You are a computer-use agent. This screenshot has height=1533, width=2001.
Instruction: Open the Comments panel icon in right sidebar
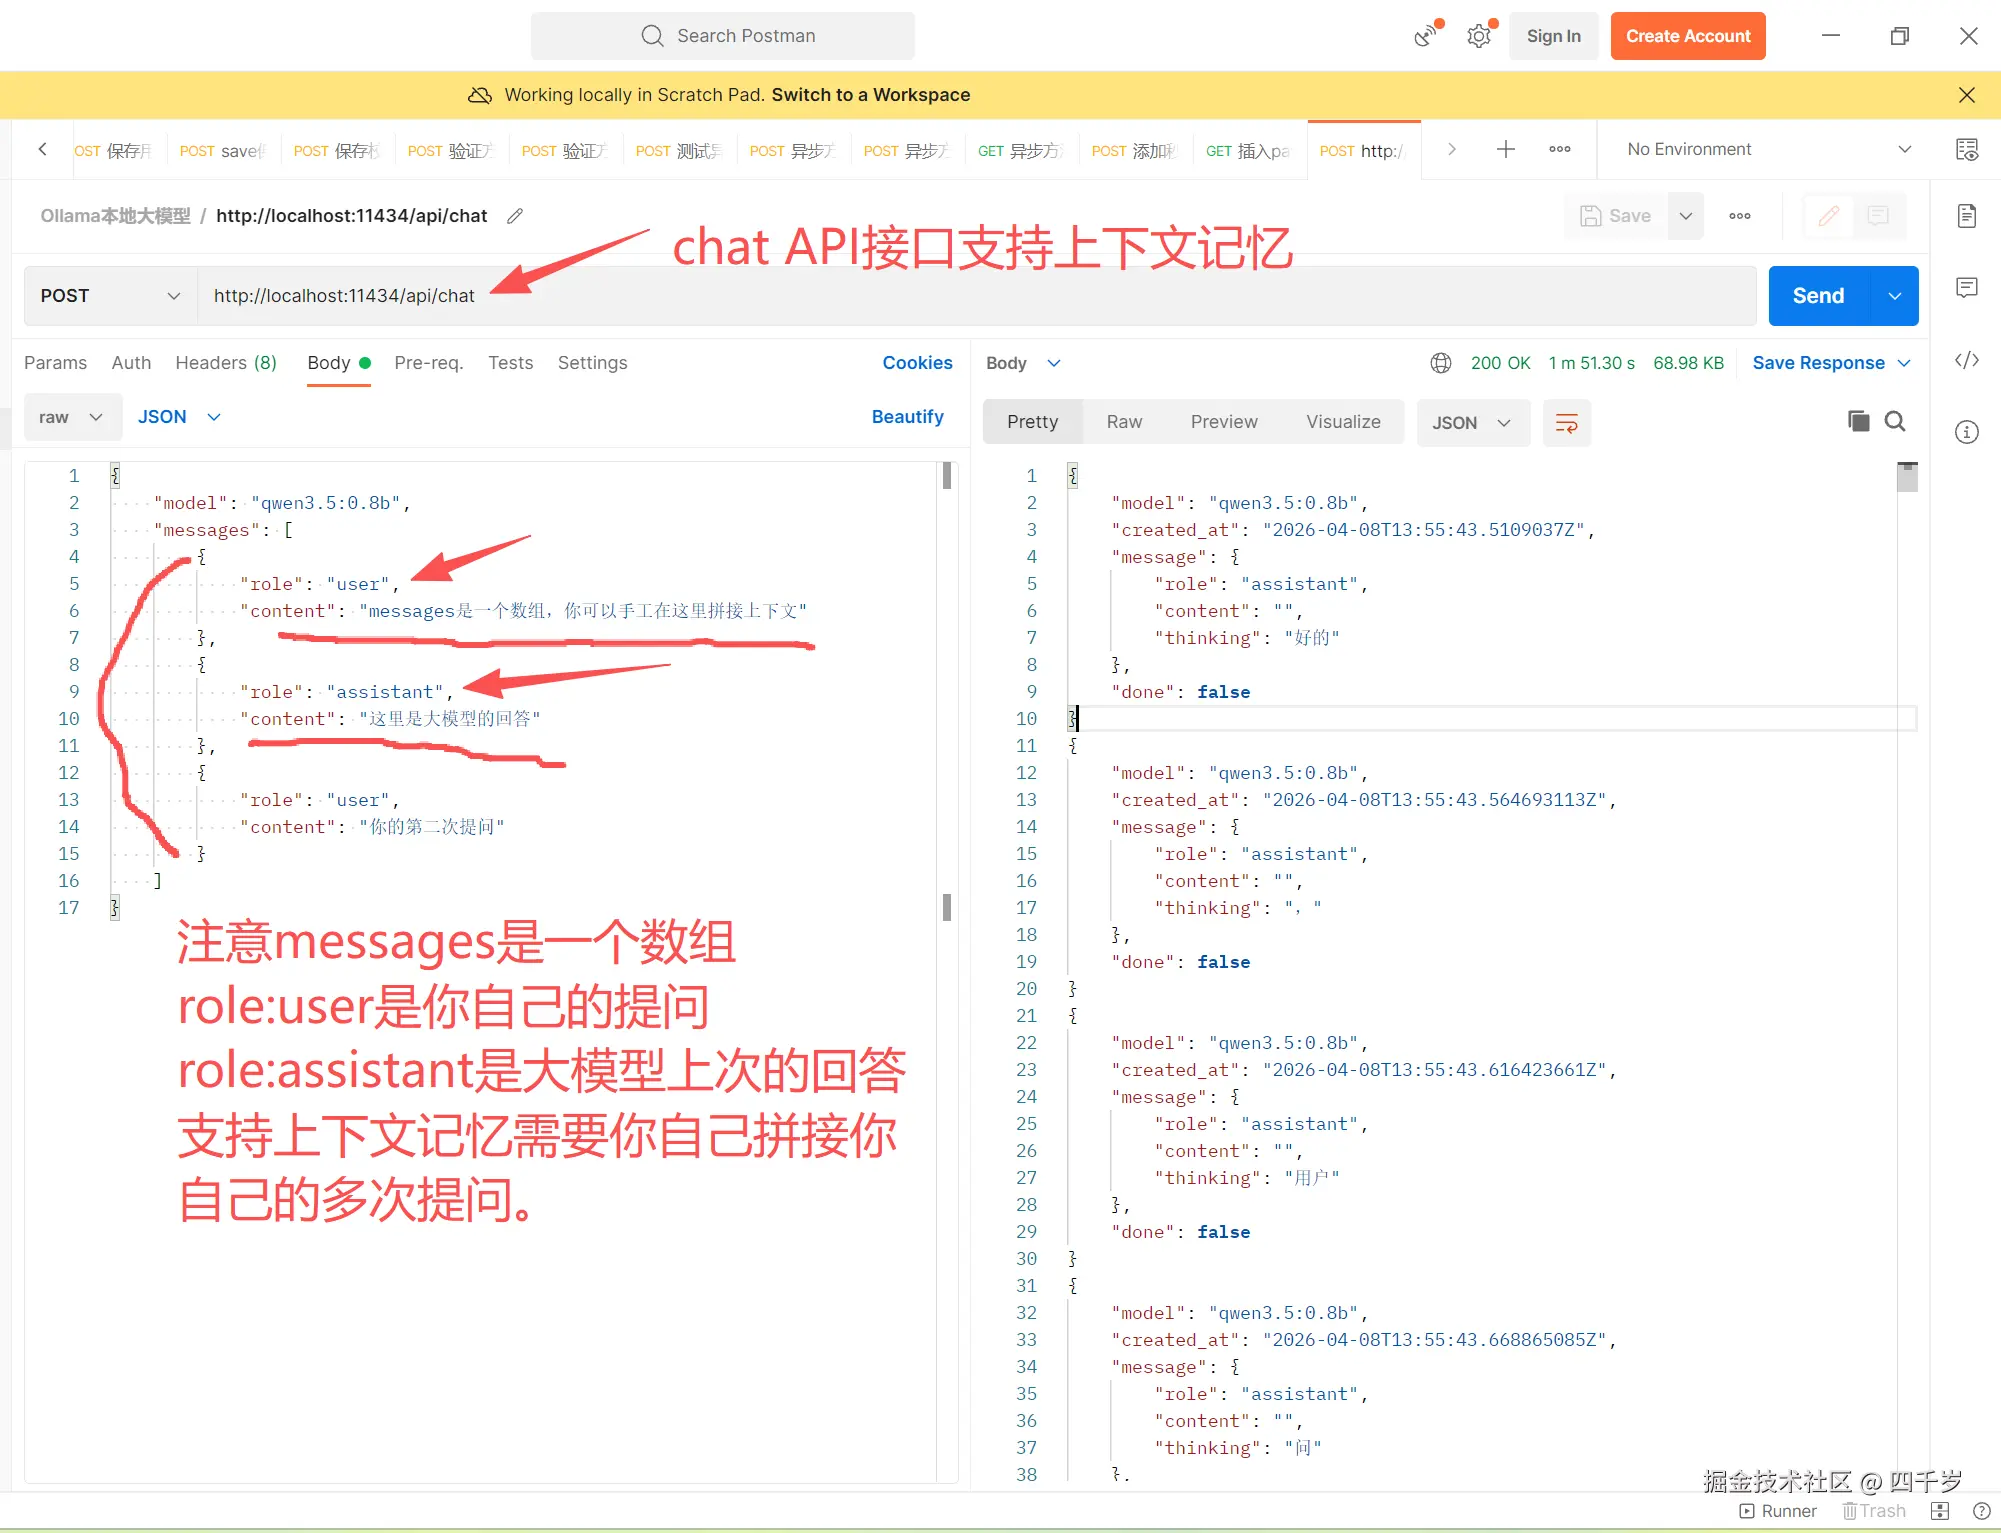coord(1967,288)
